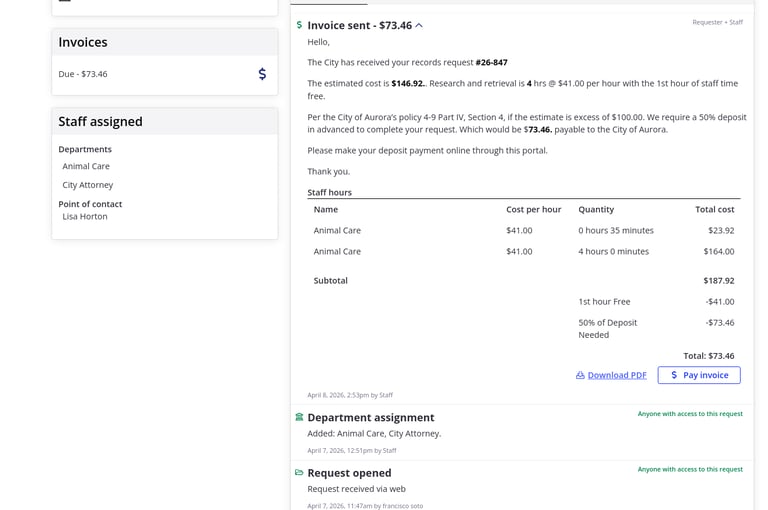Click request number #26-847 in the message
The height and width of the screenshot is (510, 768).
(491, 62)
